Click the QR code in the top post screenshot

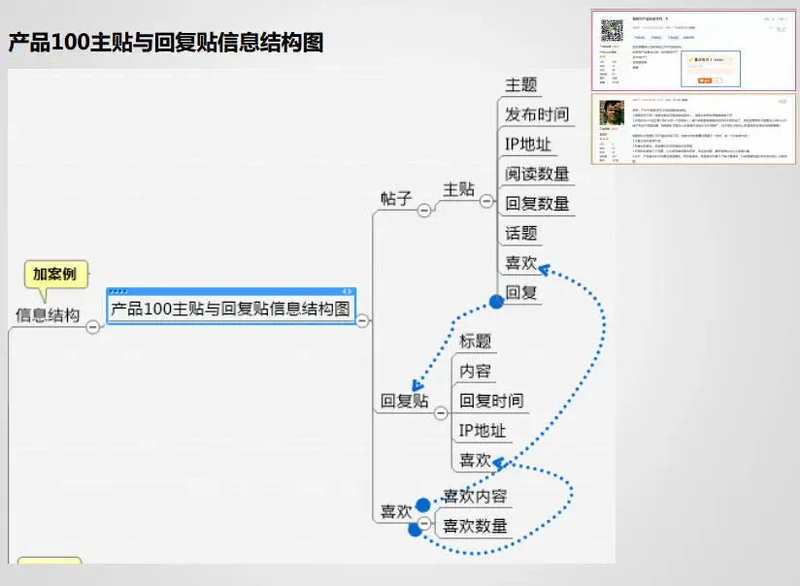[612, 30]
